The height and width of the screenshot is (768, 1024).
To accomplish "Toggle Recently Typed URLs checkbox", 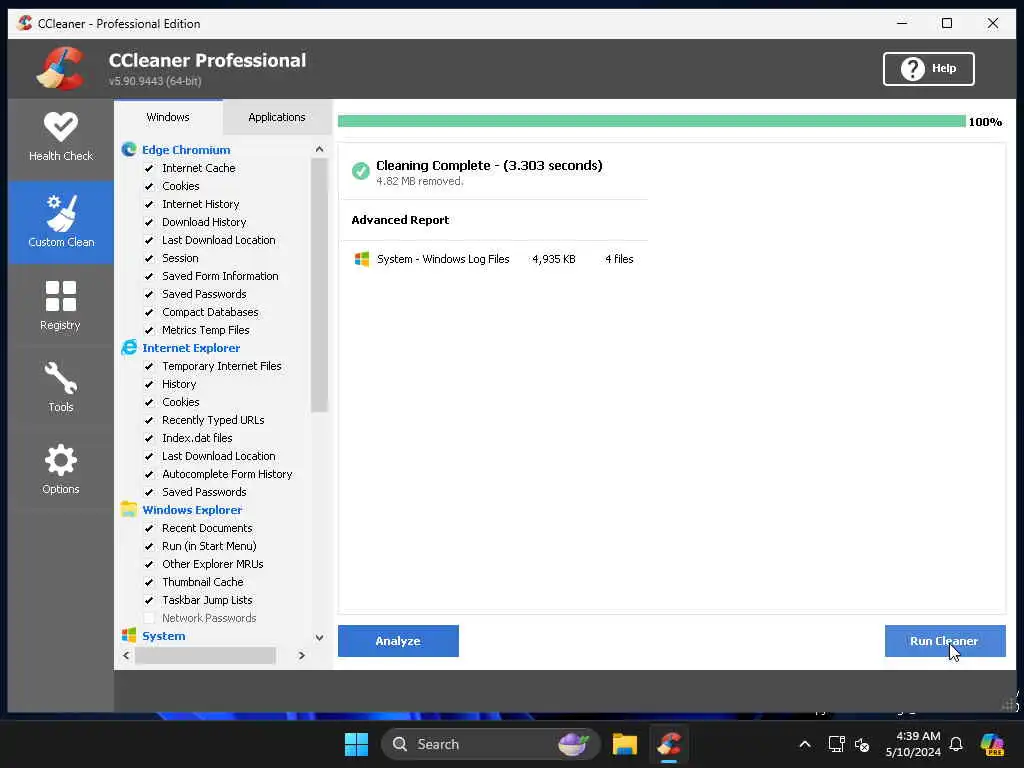I will pyautogui.click(x=149, y=421).
